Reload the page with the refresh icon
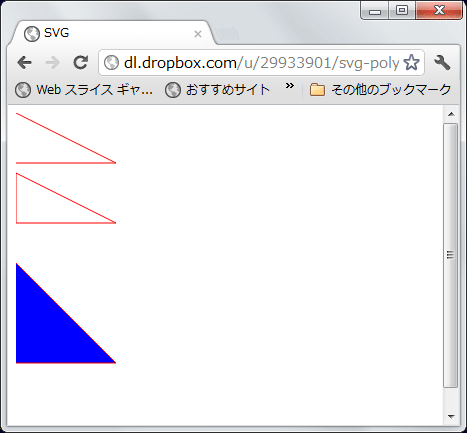The height and width of the screenshot is (433, 467). coord(80,62)
